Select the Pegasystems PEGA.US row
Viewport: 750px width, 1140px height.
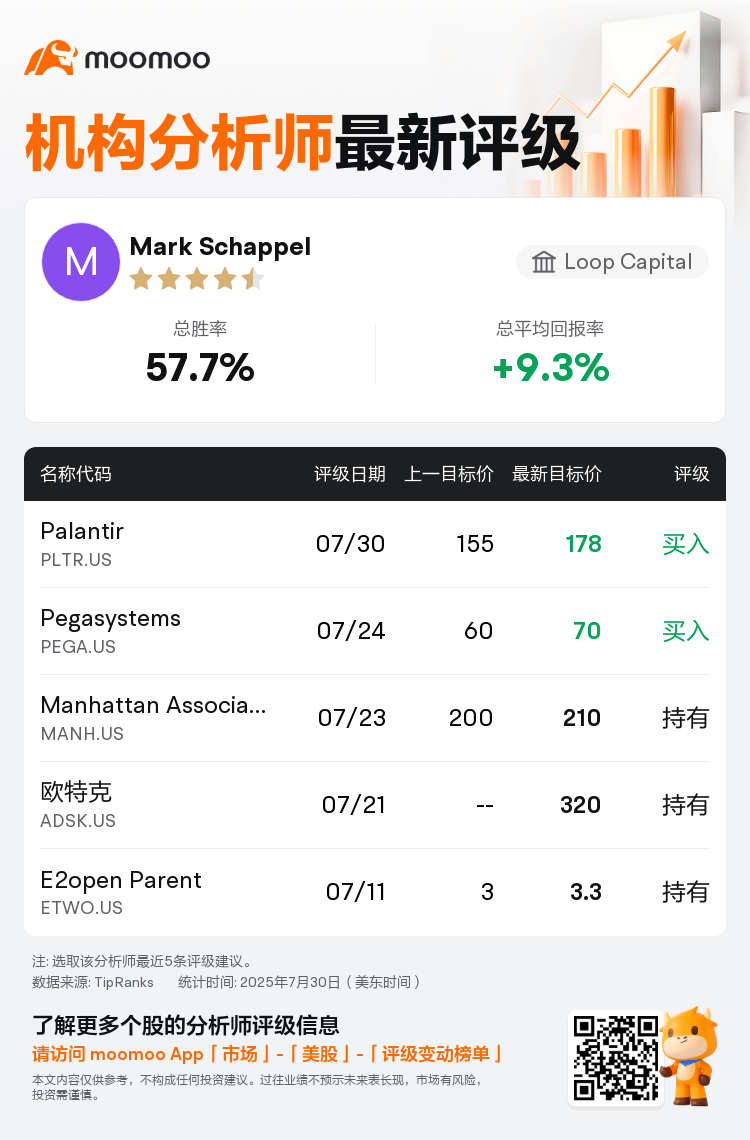[x=375, y=631]
